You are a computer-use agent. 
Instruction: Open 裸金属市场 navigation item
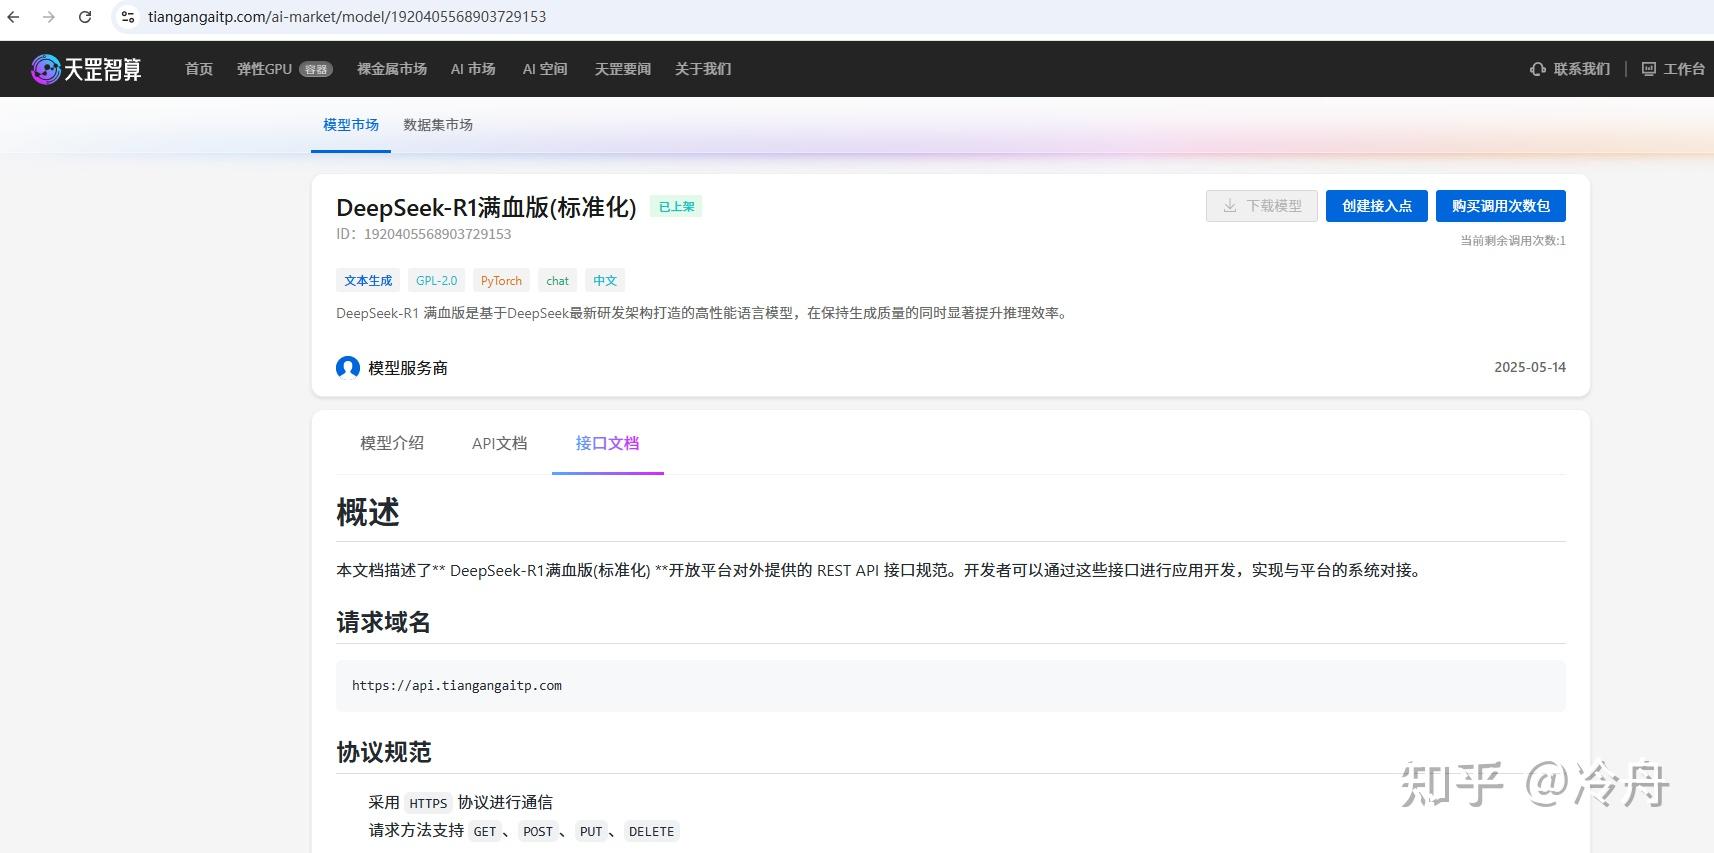point(392,69)
